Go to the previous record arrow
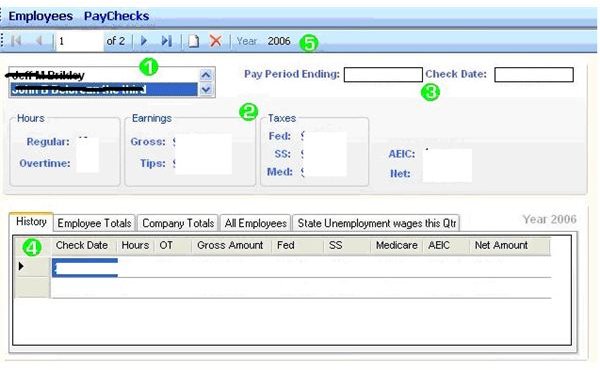 tap(39, 41)
